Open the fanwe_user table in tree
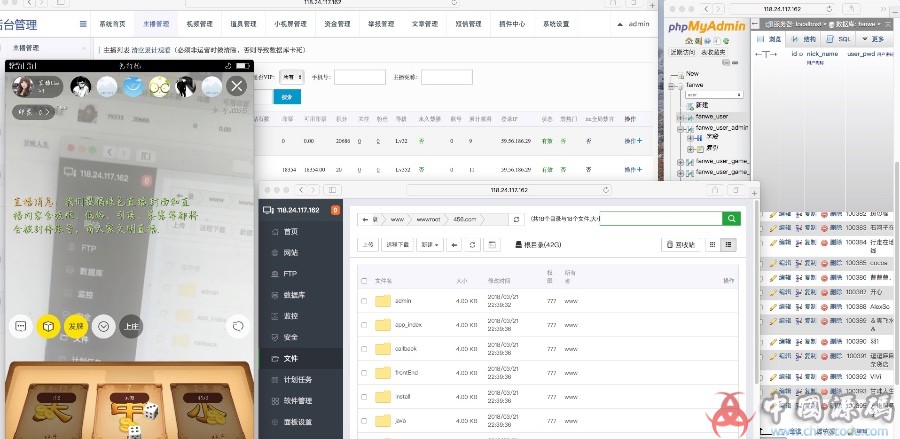The width and height of the screenshot is (900, 439). point(712,116)
